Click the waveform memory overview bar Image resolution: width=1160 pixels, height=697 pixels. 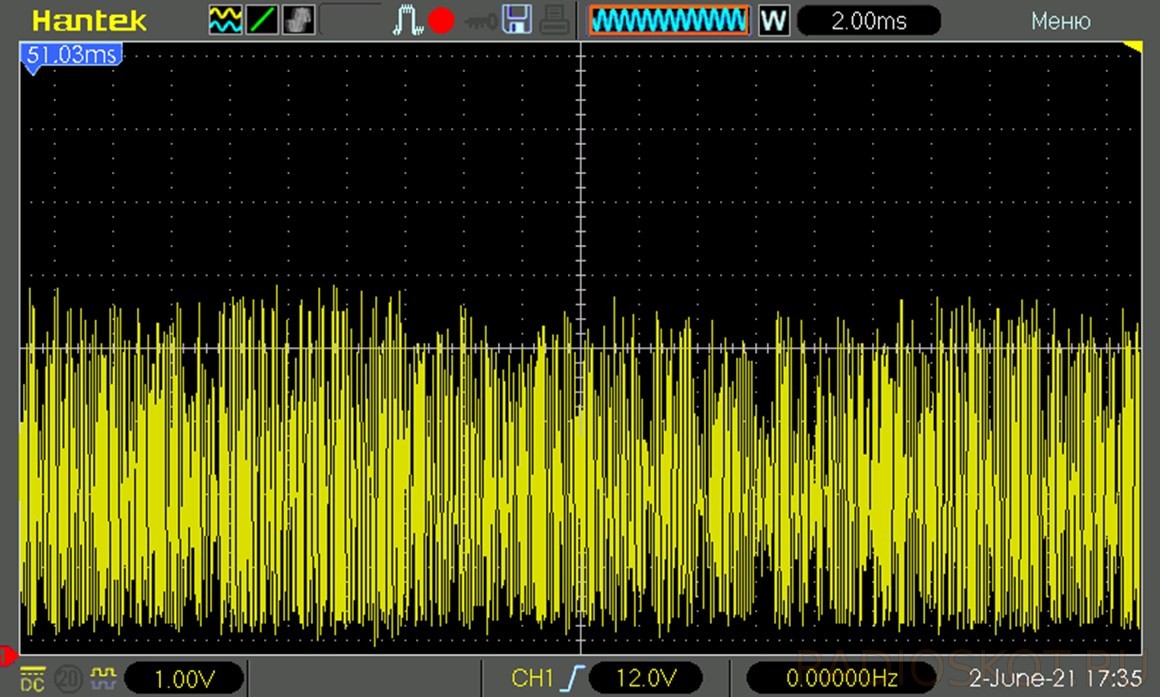pos(668,20)
